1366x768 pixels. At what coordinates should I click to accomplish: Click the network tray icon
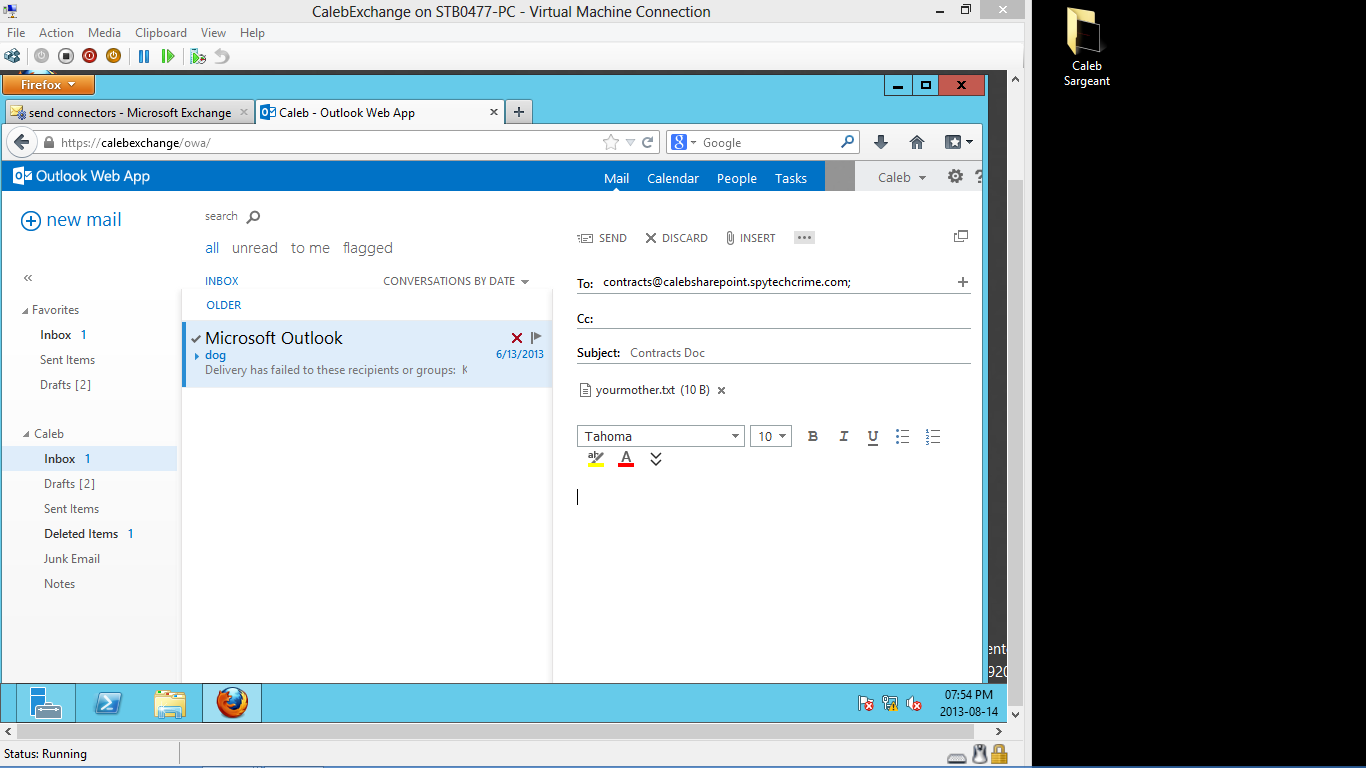890,704
